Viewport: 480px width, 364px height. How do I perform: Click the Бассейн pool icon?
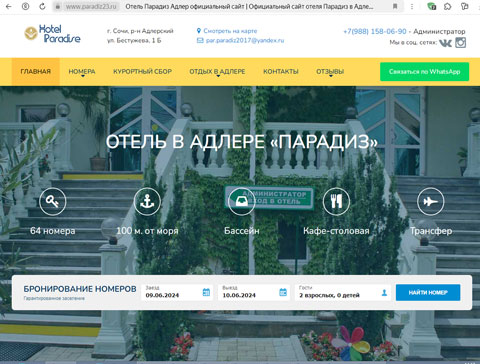(x=242, y=201)
